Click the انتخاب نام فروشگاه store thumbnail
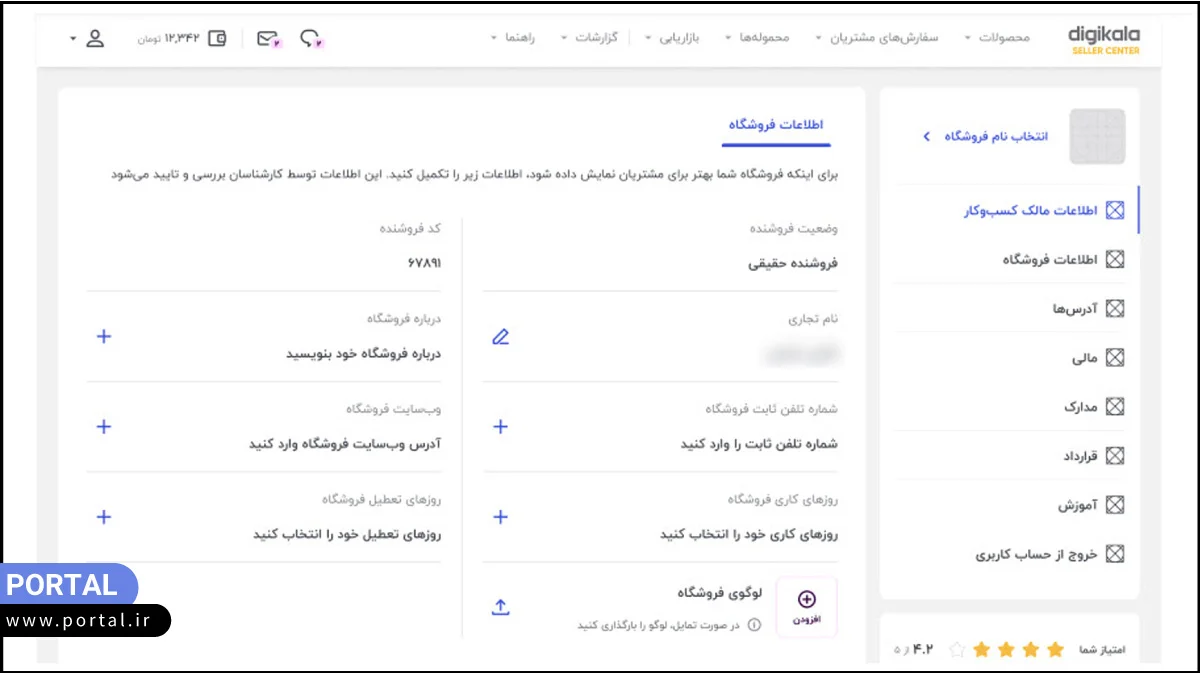Viewport: 1200px width, 673px height. click(1095, 135)
